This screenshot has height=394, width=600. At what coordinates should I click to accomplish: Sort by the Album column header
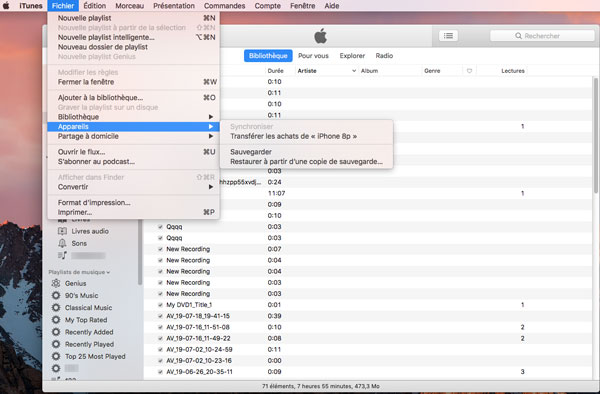(x=369, y=71)
